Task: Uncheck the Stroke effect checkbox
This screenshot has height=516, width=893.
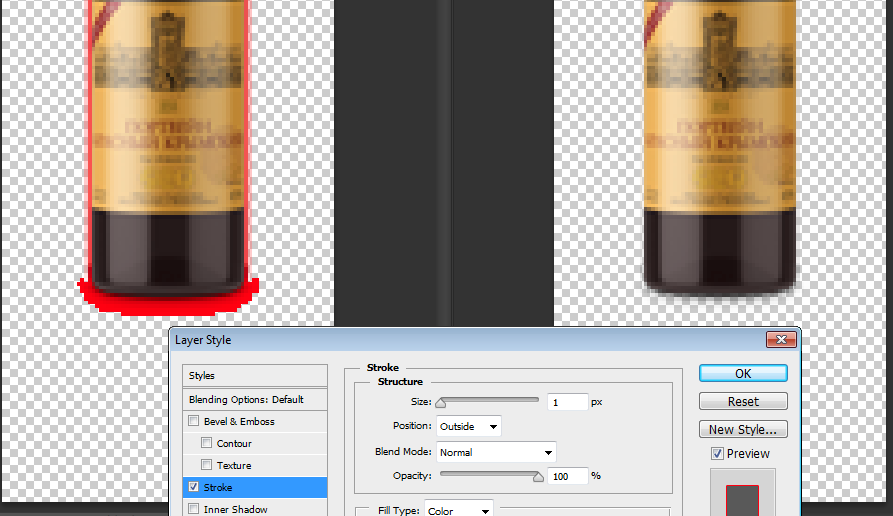Action: tap(194, 487)
